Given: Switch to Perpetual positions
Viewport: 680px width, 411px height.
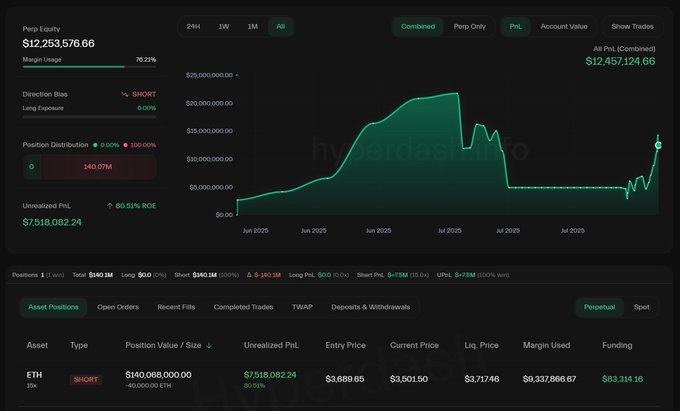Looking at the screenshot, I should [x=599, y=307].
